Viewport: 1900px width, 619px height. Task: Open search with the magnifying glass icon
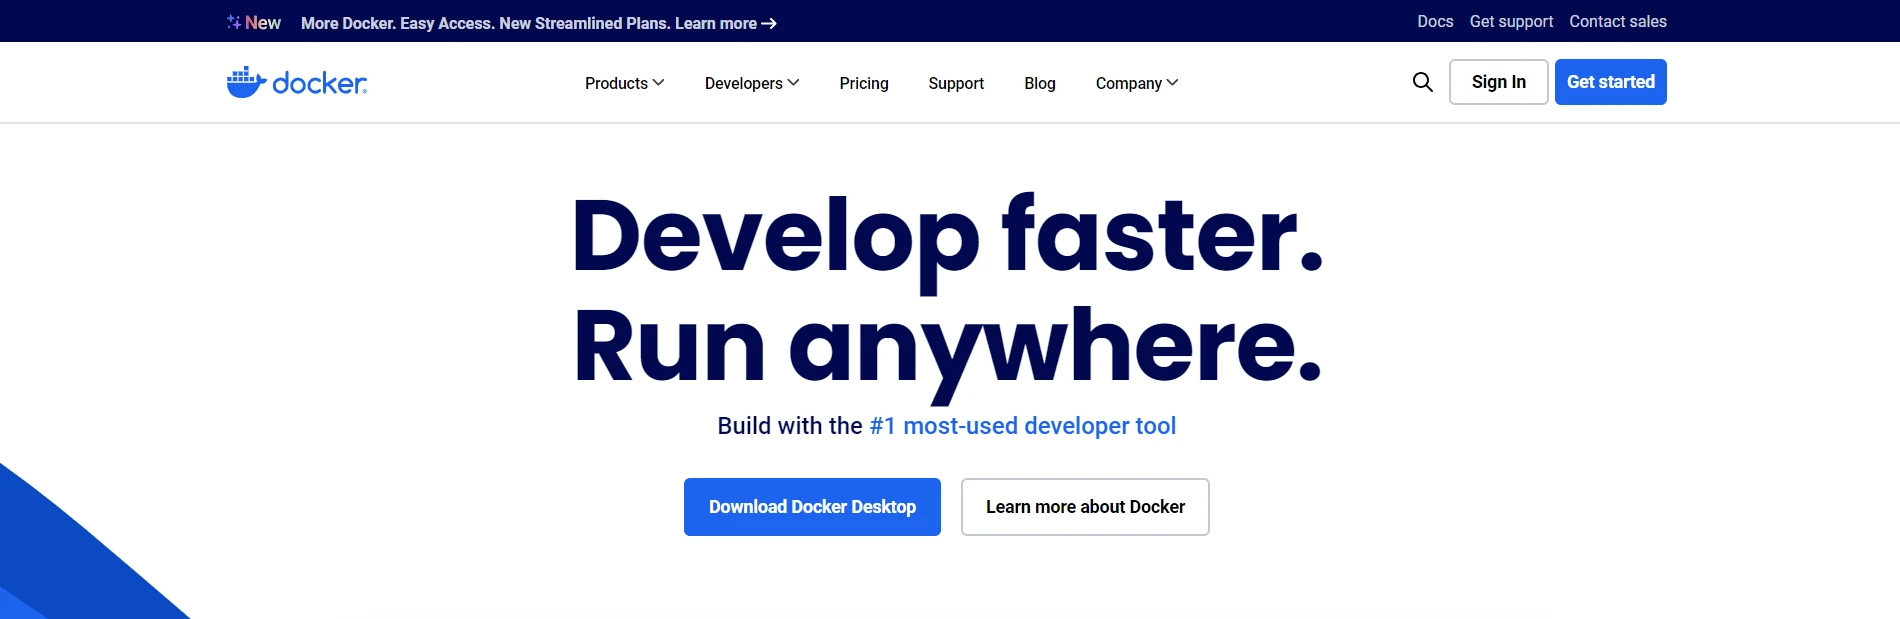(x=1422, y=82)
